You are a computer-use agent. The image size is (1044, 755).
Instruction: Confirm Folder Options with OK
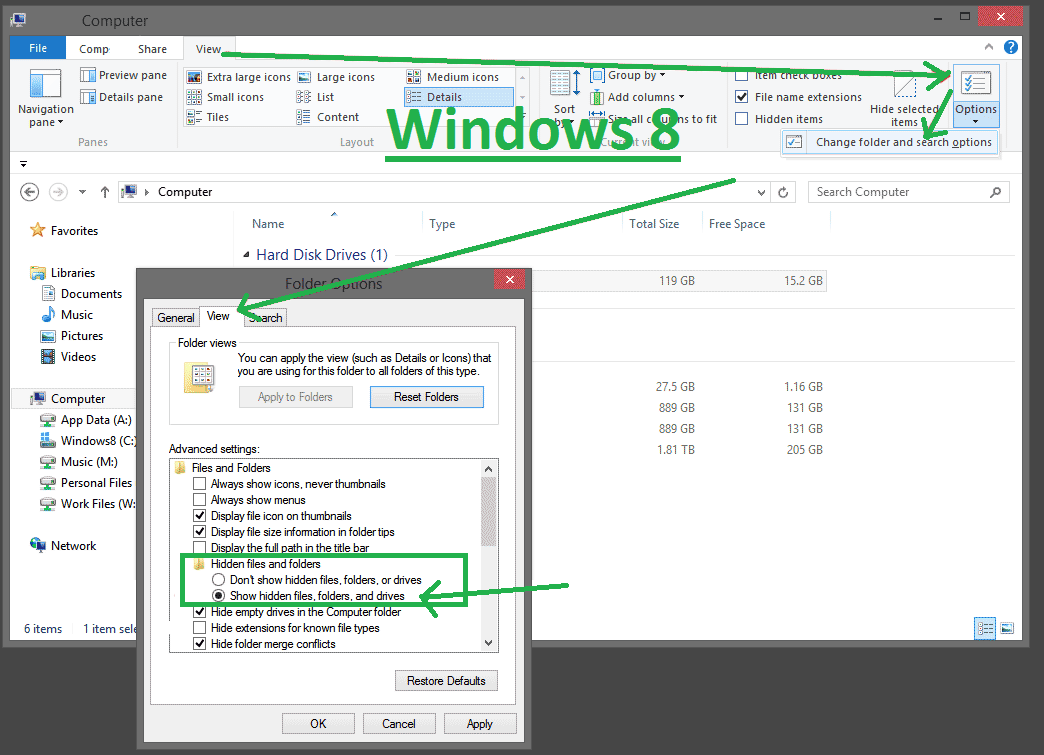pyautogui.click(x=318, y=724)
